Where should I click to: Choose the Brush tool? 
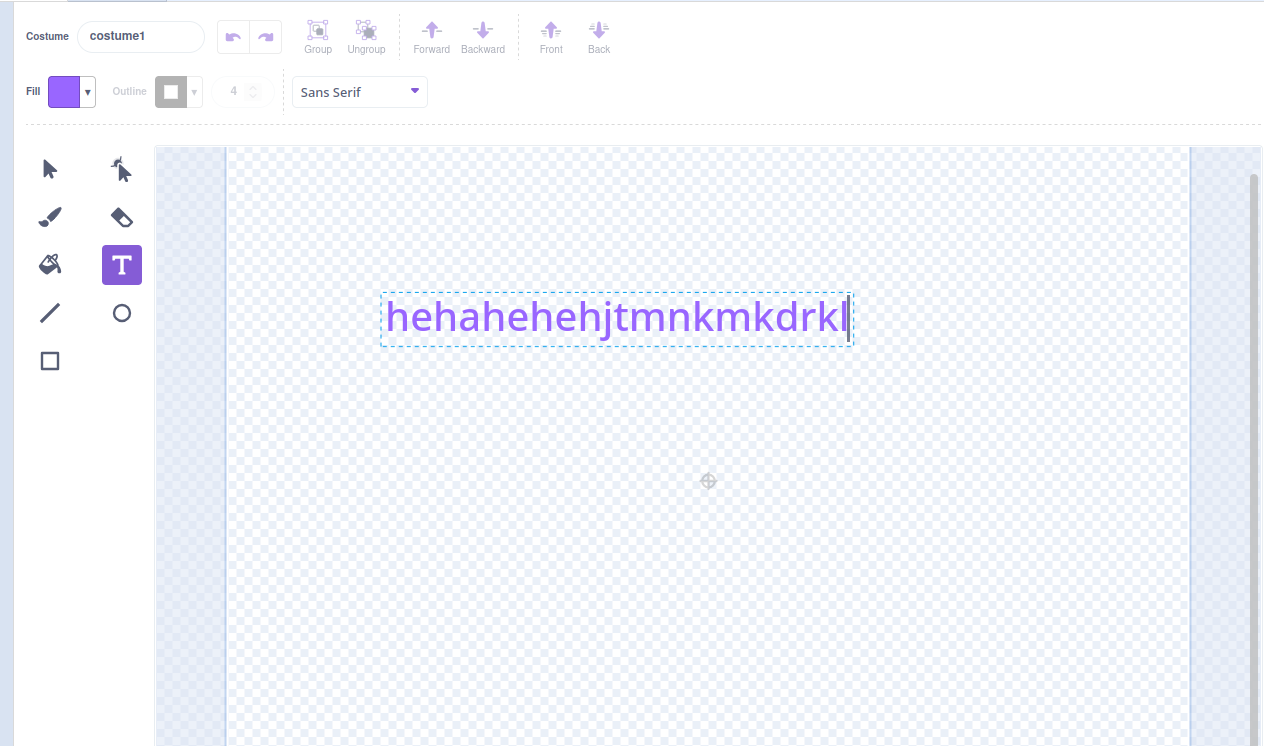point(50,218)
